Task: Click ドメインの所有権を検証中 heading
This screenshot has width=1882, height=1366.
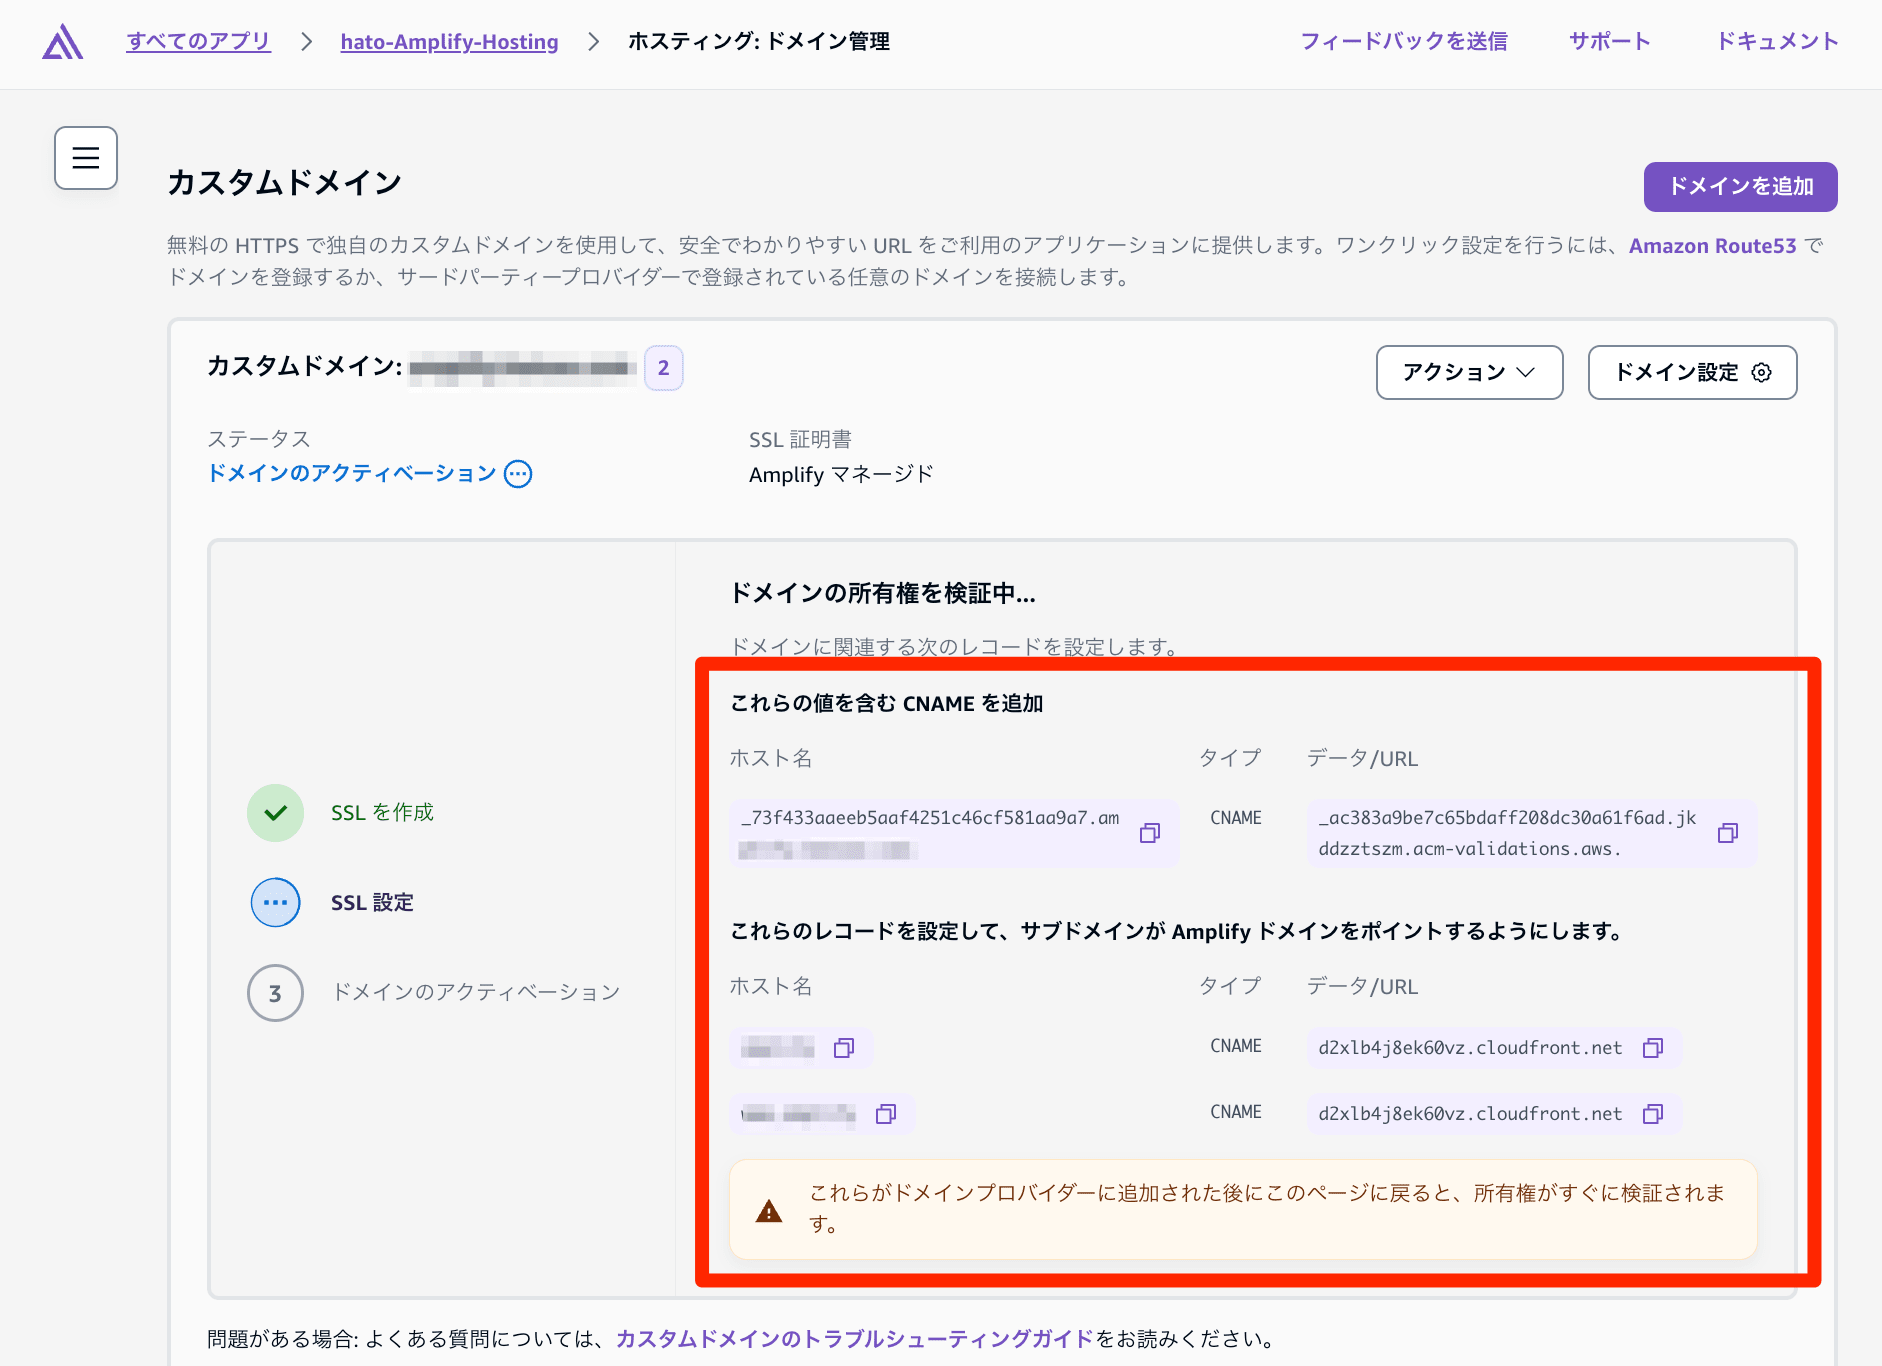Action: [883, 594]
